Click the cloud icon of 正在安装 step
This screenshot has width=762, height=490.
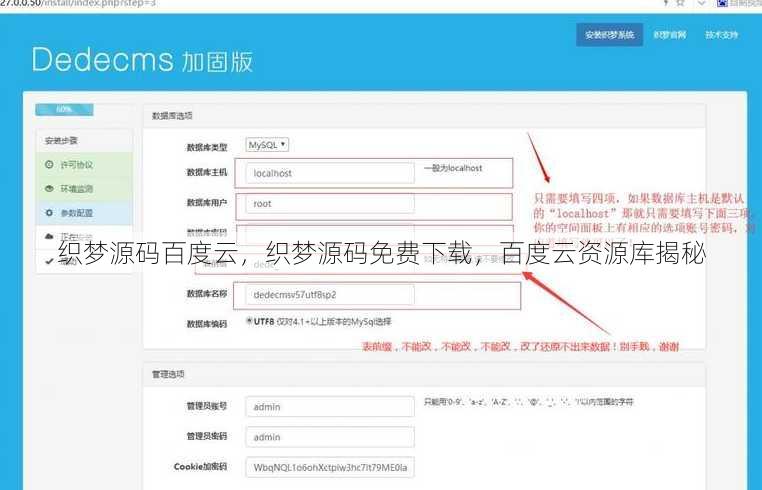click(x=49, y=237)
